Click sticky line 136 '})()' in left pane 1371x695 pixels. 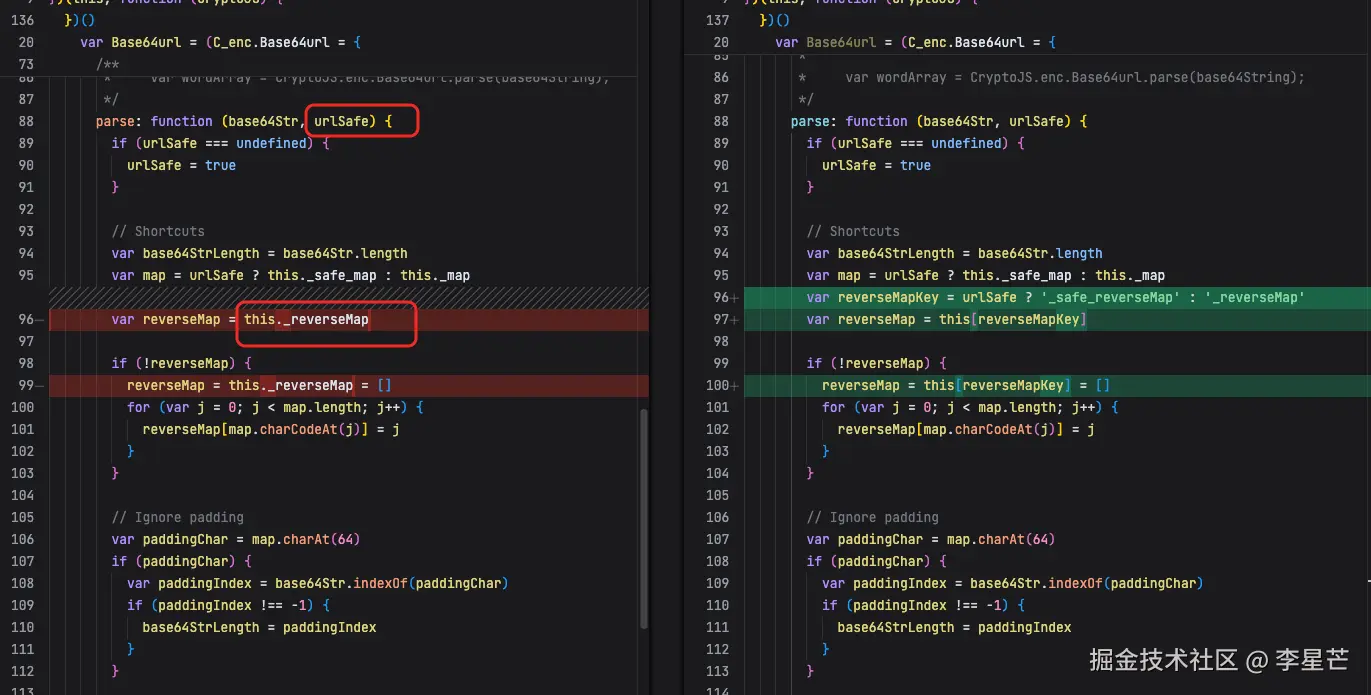pyautogui.click(x=76, y=20)
